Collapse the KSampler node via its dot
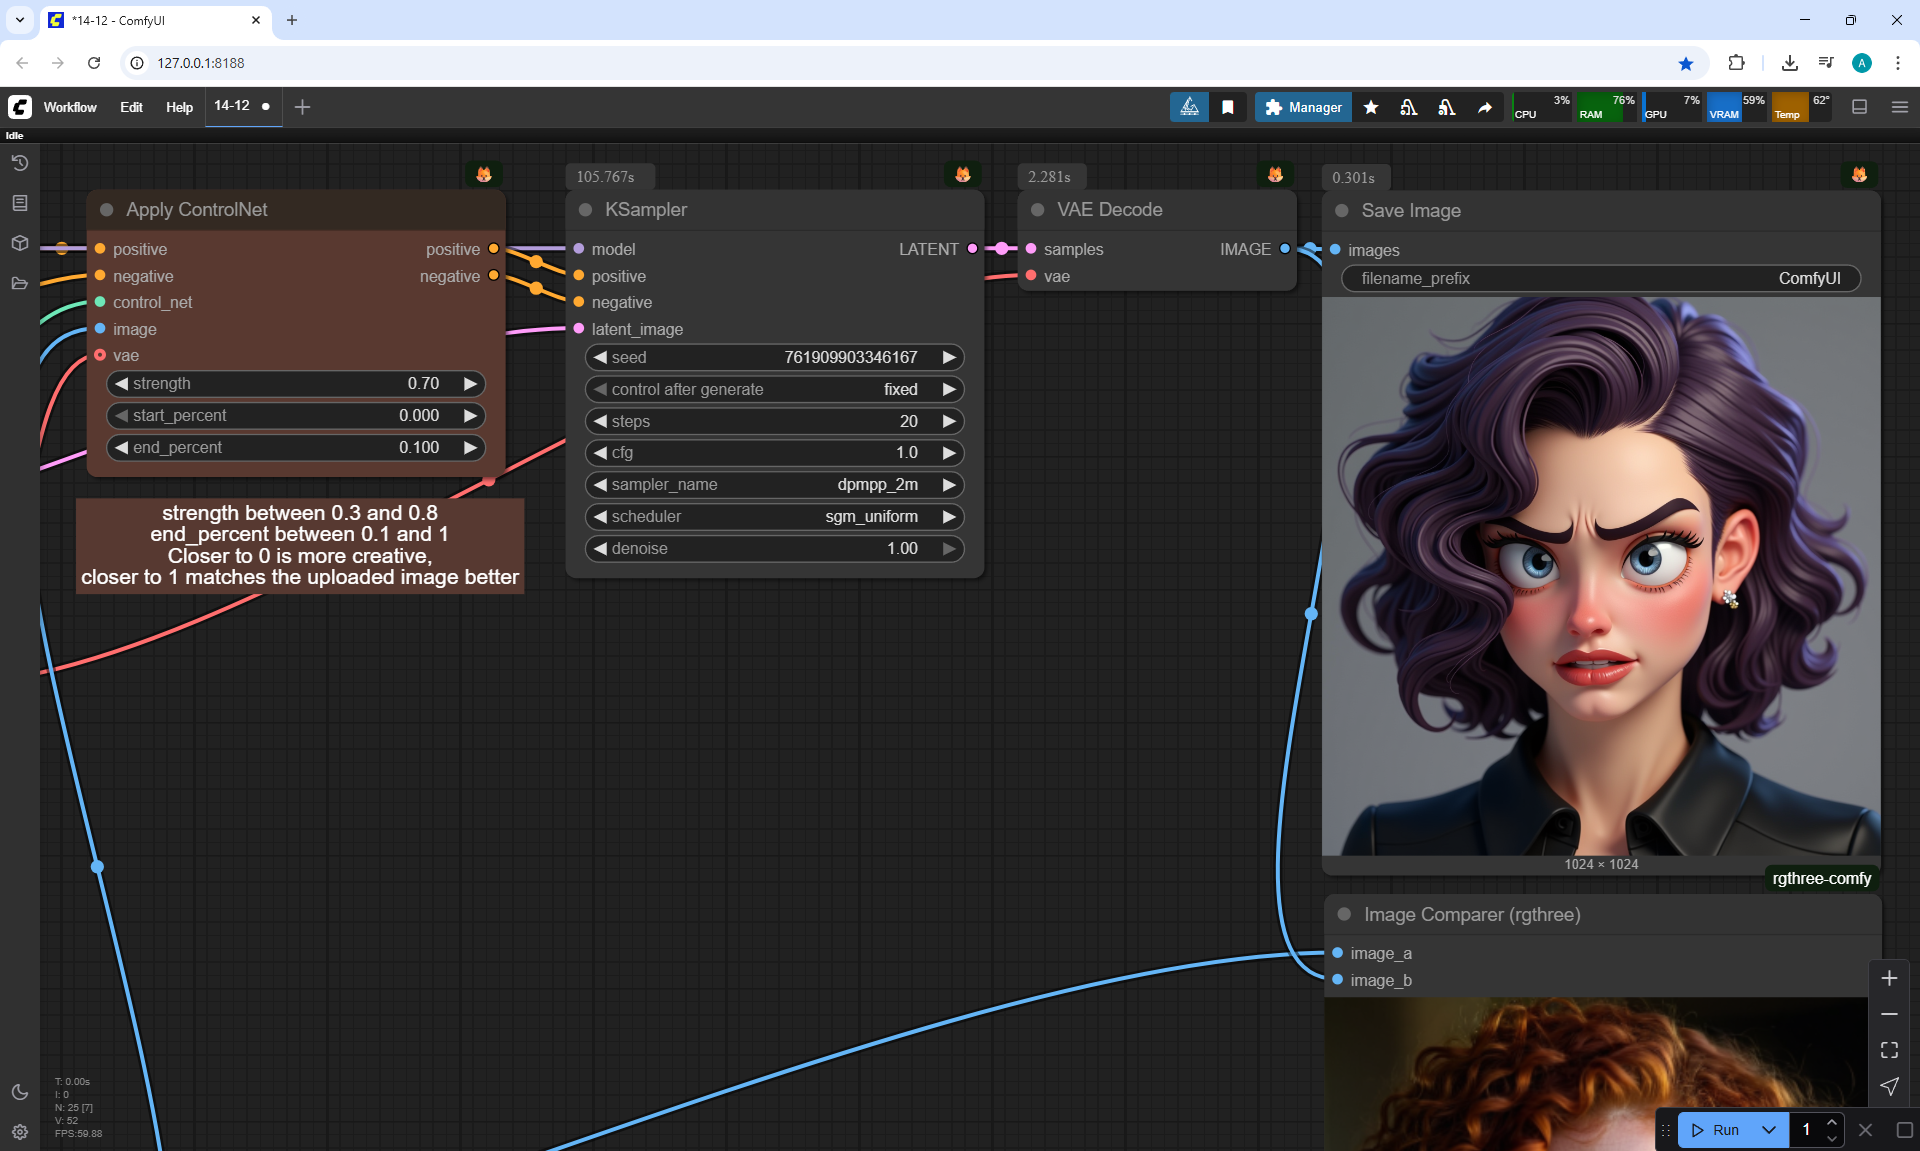 click(586, 210)
